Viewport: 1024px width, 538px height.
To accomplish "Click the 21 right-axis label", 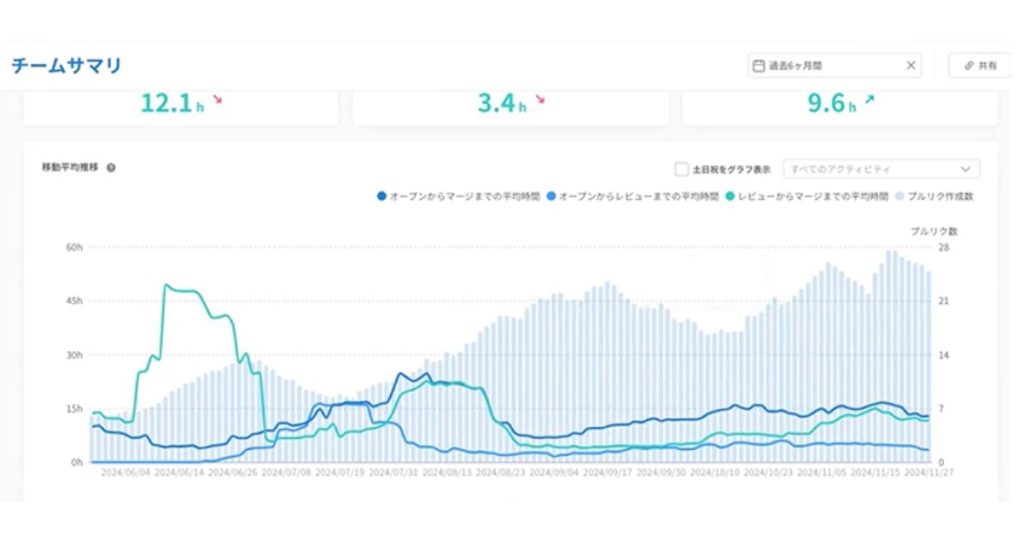I will click(944, 301).
